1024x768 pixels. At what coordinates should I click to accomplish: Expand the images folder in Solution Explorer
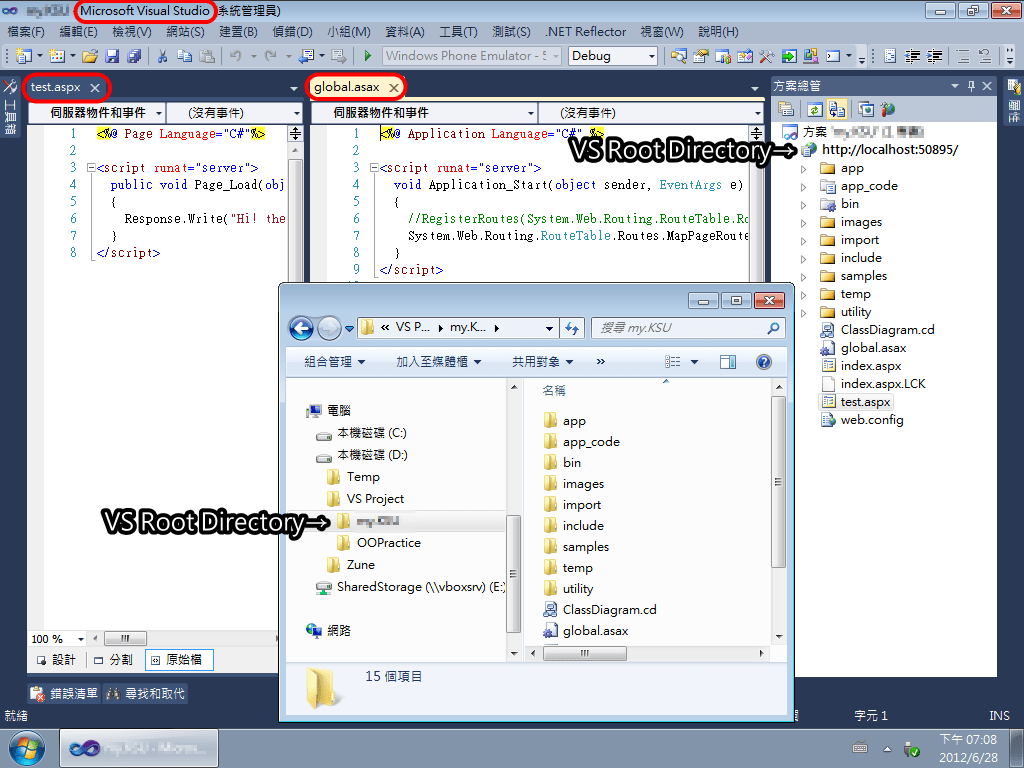pos(803,223)
